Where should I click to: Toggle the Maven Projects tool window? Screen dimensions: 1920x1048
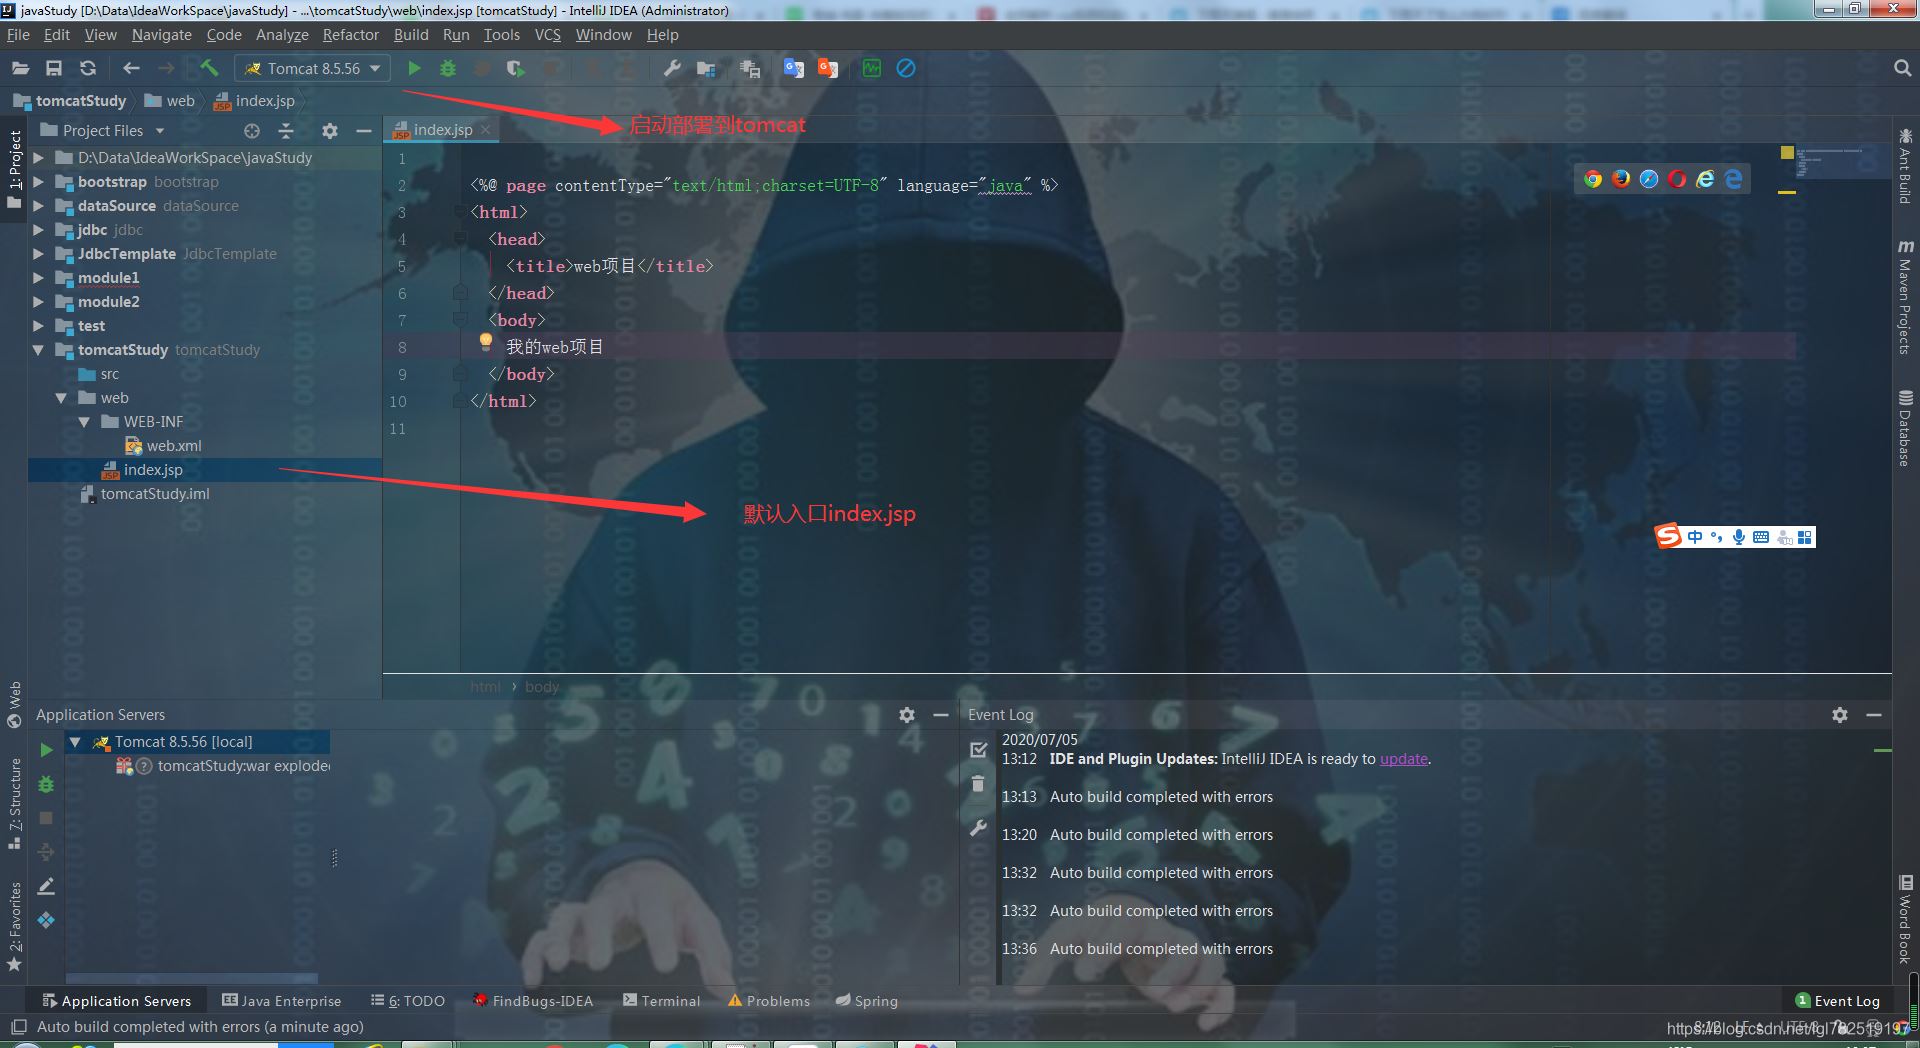(x=1905, y=296)
